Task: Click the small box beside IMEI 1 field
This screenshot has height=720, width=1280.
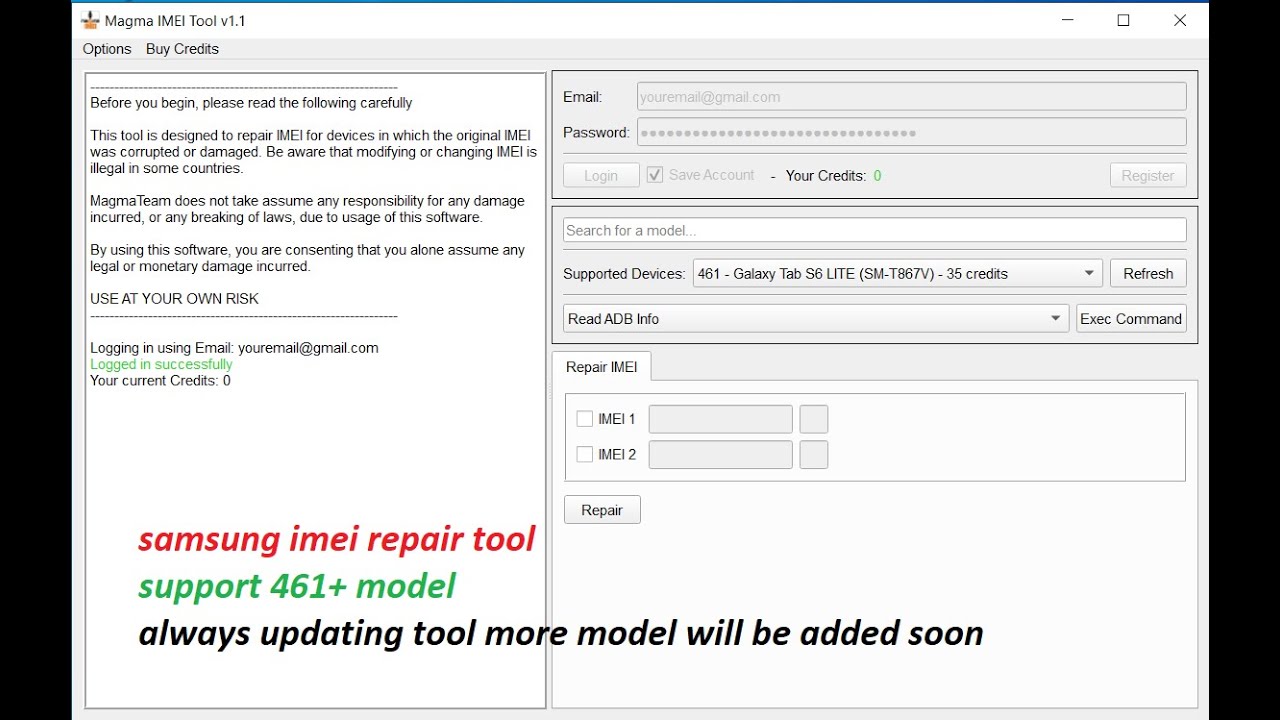Action: (814, 419)
